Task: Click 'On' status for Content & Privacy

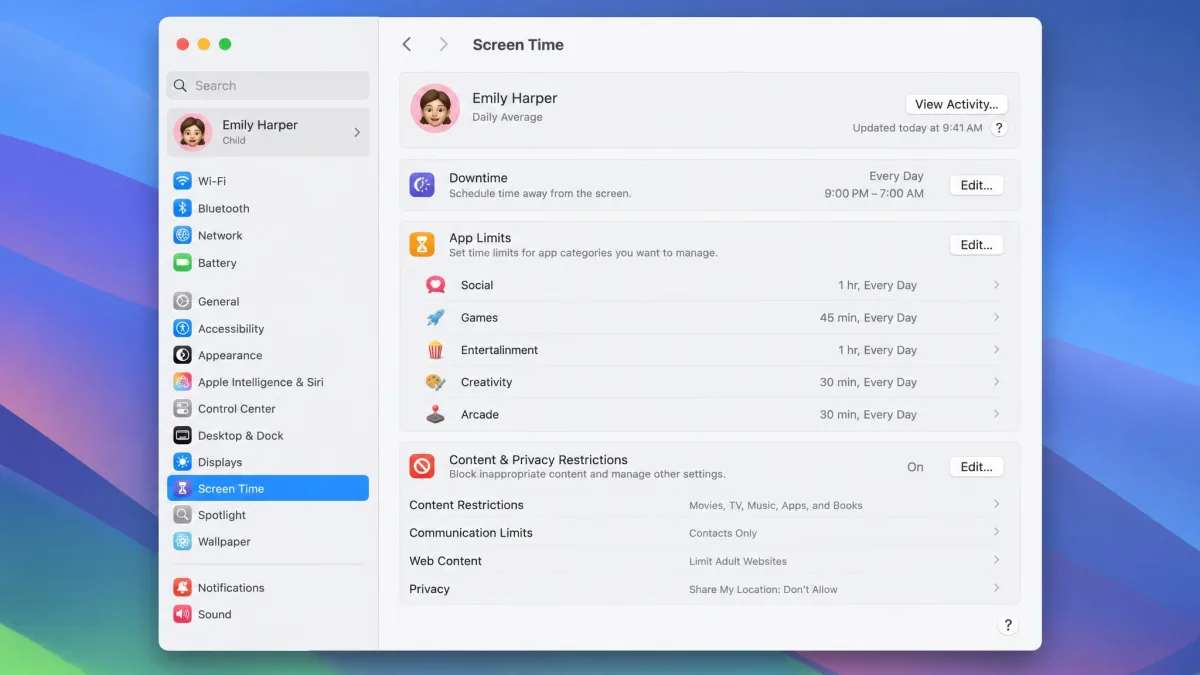Action: click(915, 467)
